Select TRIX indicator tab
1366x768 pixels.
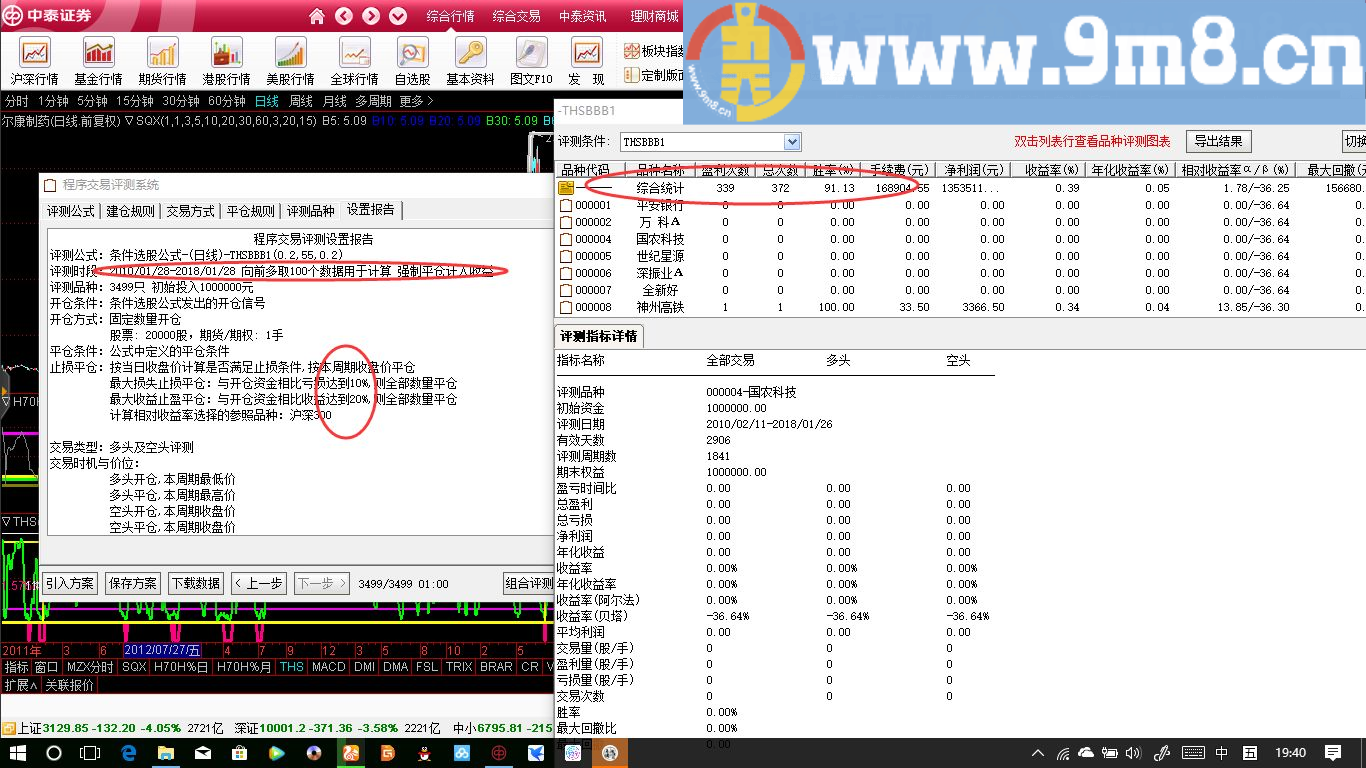pyautogui.click(x=459, y=667)
